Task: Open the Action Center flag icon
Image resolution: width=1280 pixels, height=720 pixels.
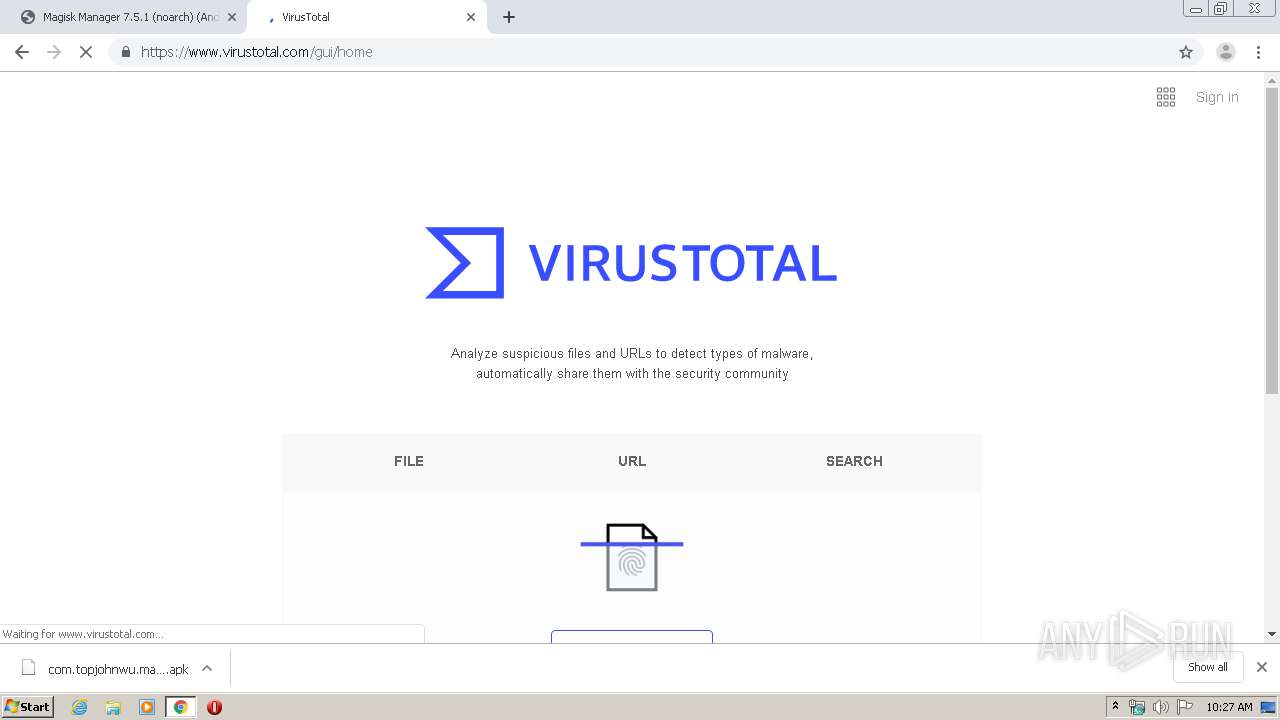Action: pos(1185,707)
